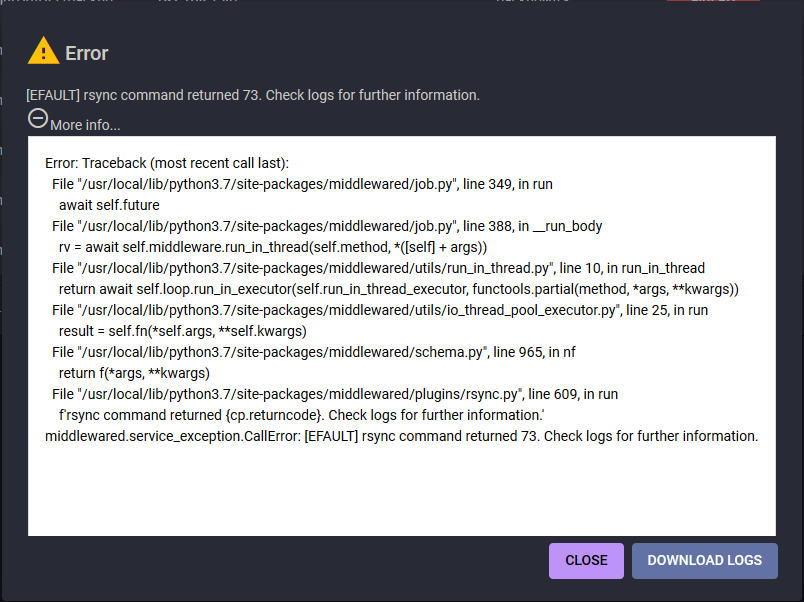Viewport: 804px width, 602px height.
Task: Click the yellow warning triangle icon
Action: click(x=43, y=51)
